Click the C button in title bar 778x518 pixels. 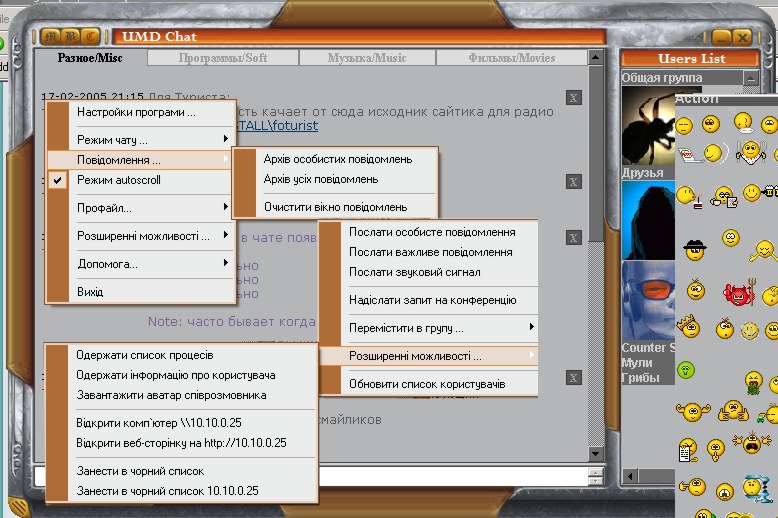click(x=91, y=36)
